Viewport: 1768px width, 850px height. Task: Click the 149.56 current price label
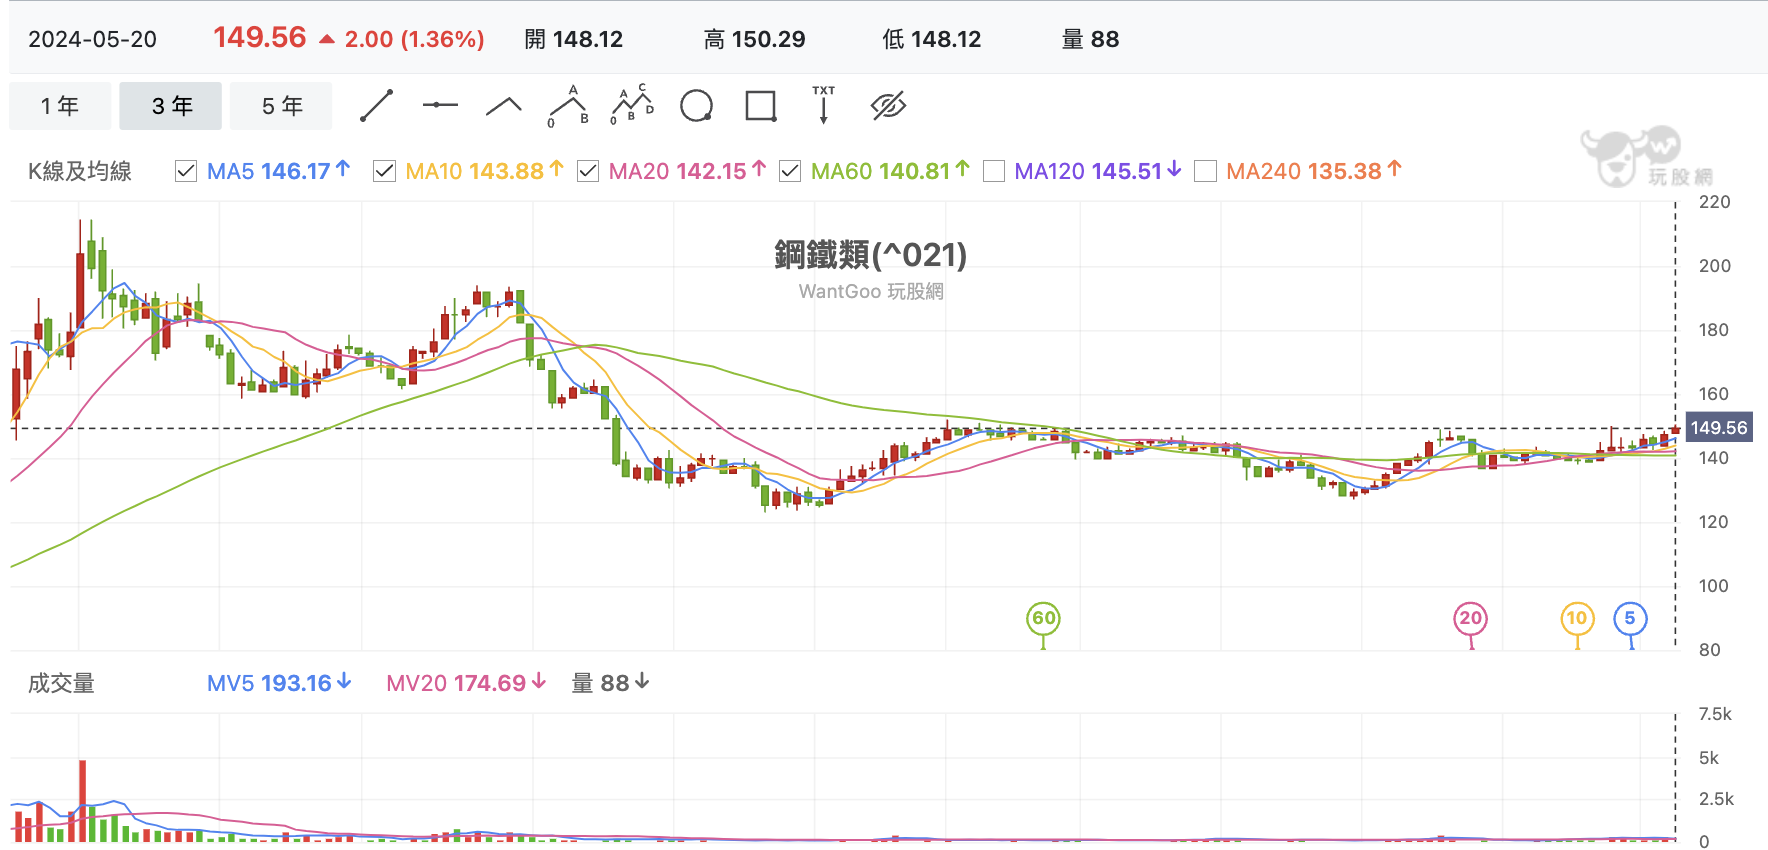pos(1718,428)
